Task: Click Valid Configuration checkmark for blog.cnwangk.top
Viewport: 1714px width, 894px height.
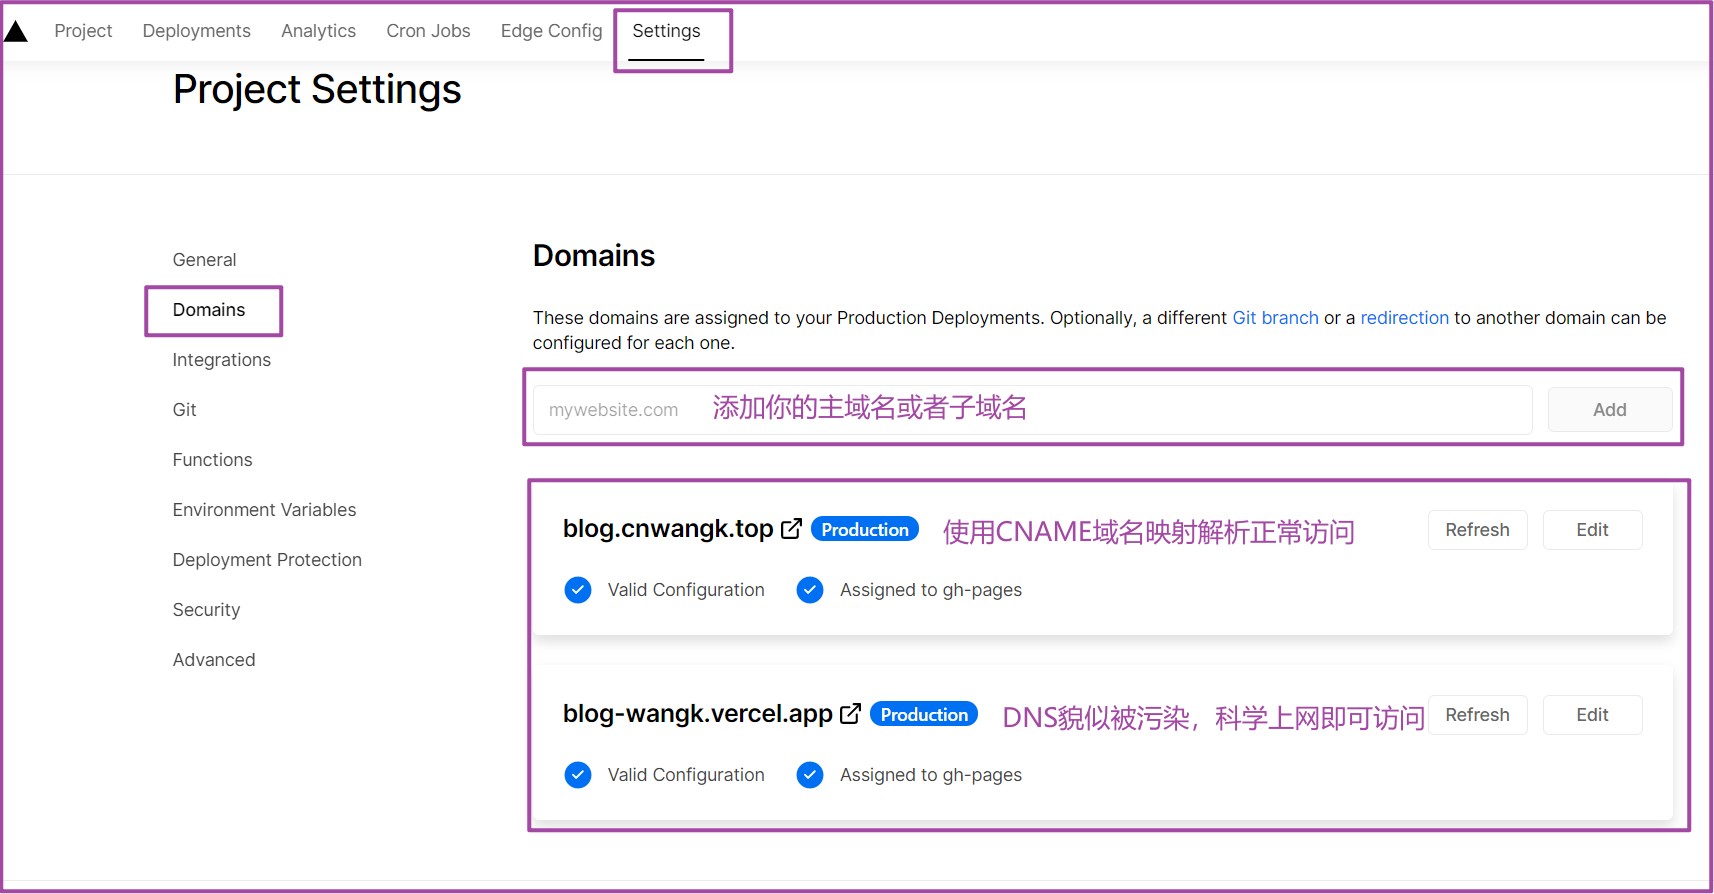Action: 578,590
